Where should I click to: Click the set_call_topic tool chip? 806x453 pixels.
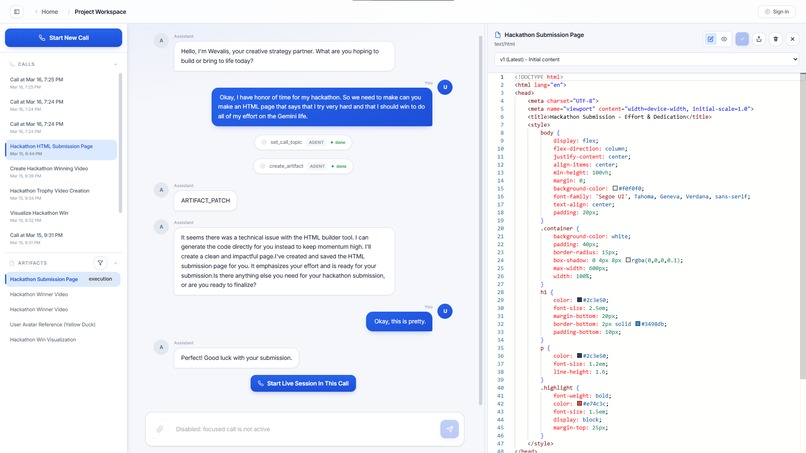(x=303, y=142)
